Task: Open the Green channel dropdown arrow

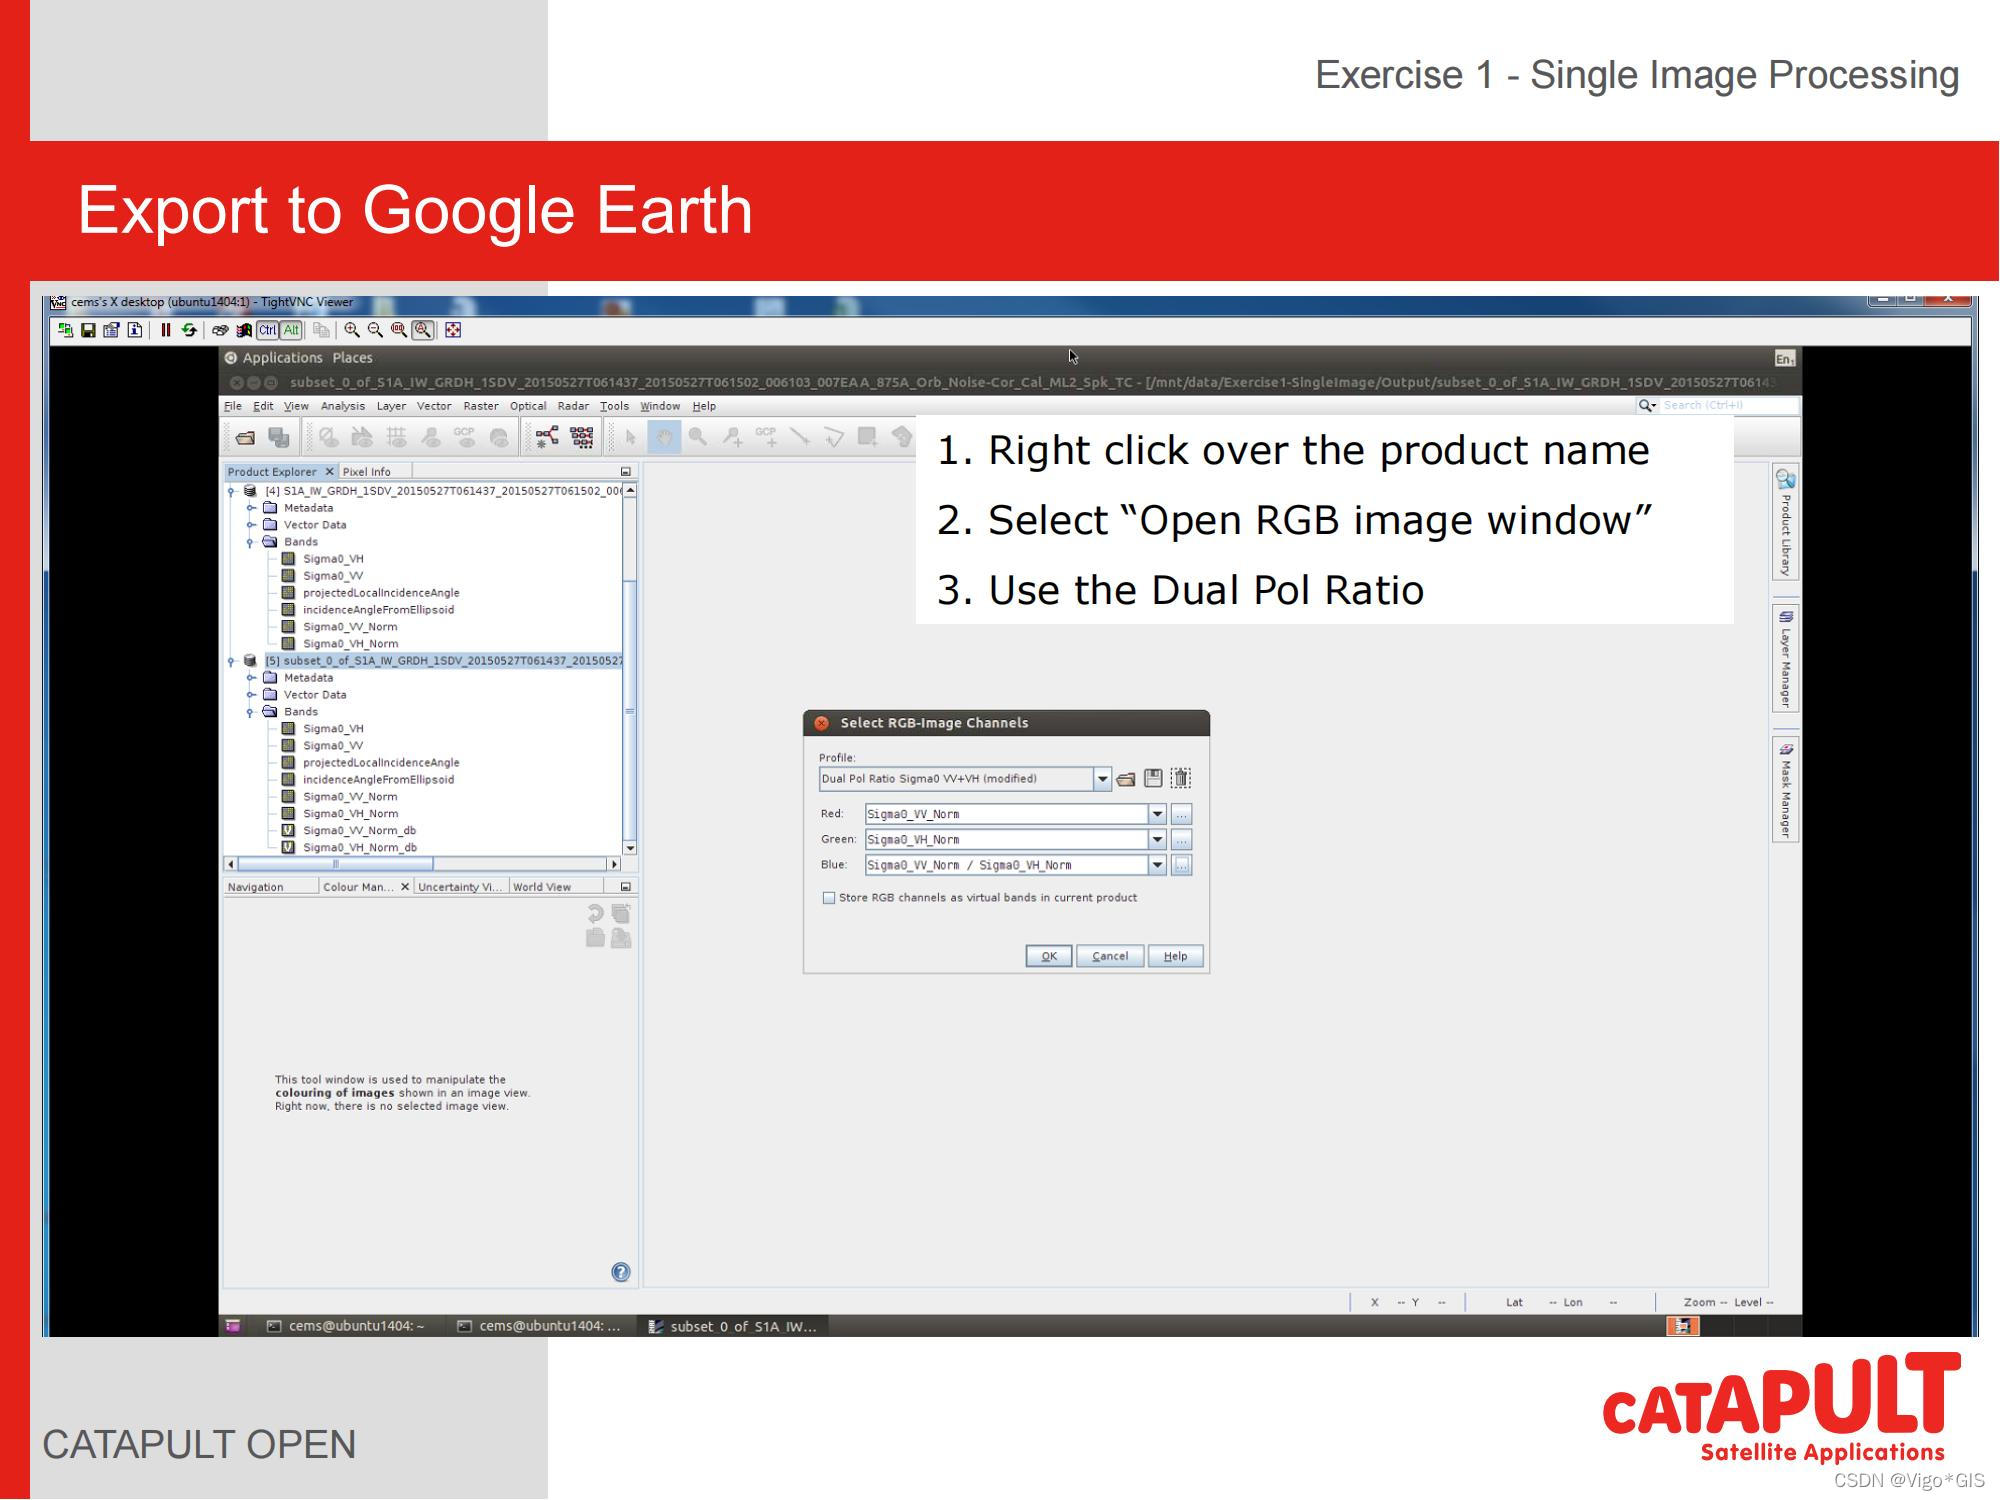Action: tap(1157, 839)
